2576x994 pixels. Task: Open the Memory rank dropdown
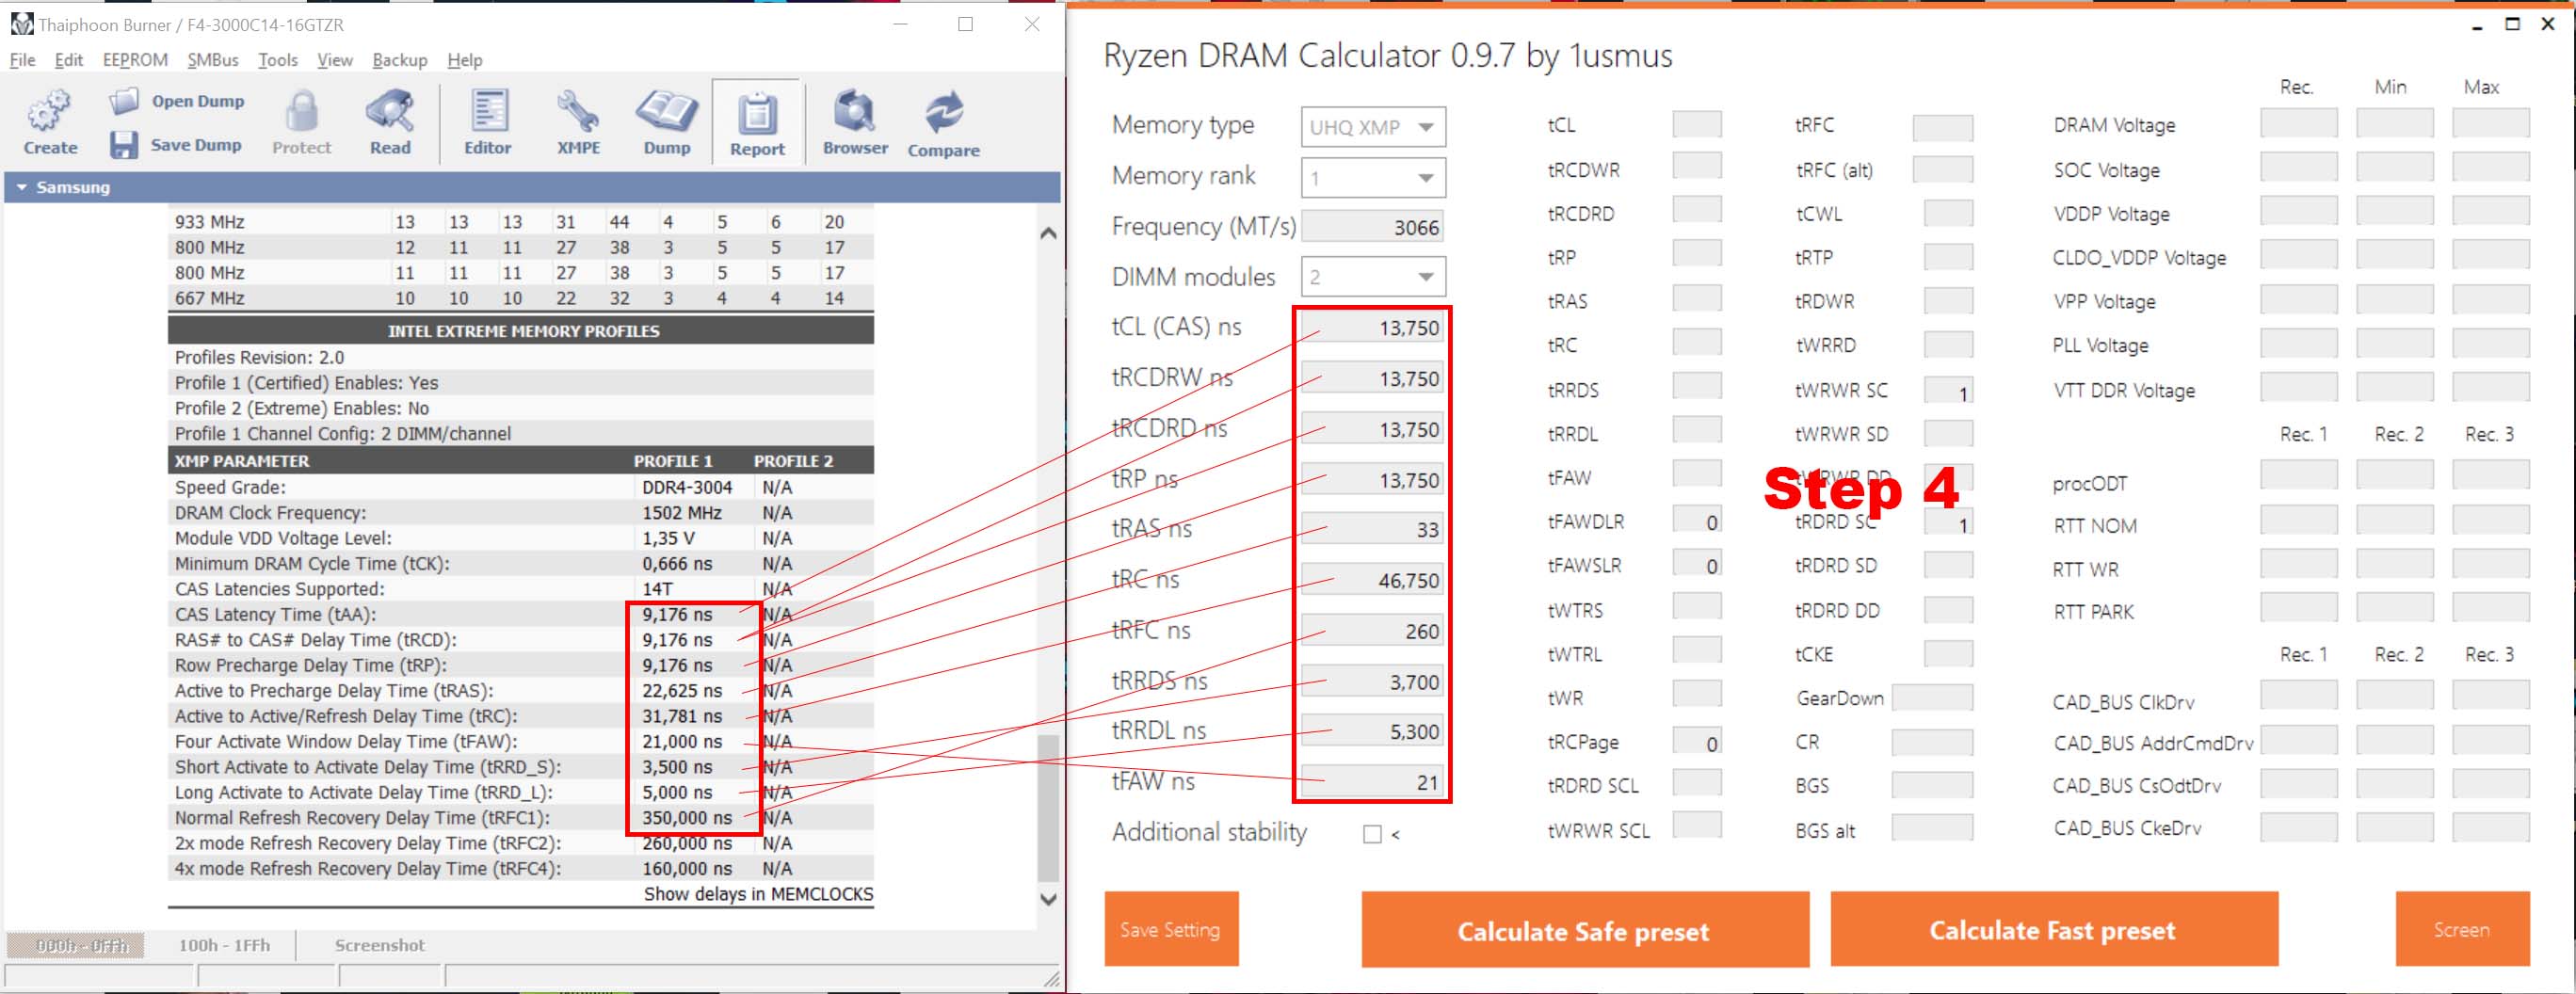pos(1373,178)
